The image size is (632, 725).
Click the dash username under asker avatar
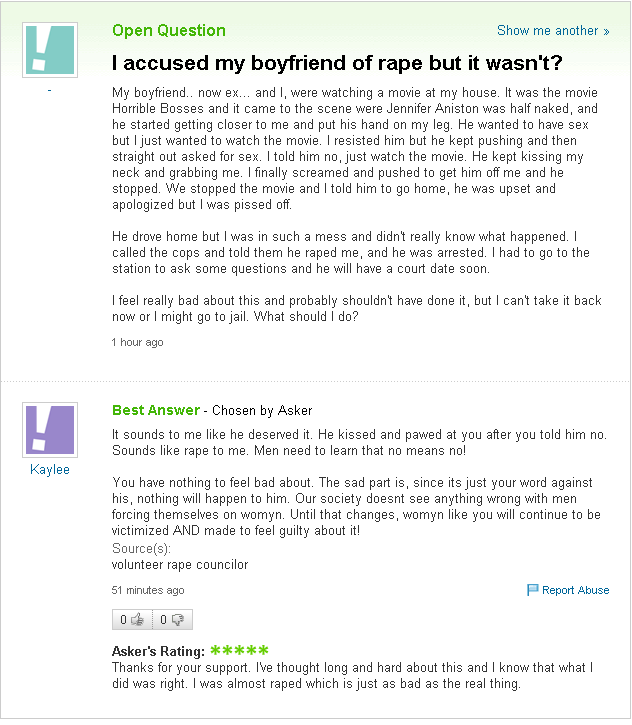(49, 91)
